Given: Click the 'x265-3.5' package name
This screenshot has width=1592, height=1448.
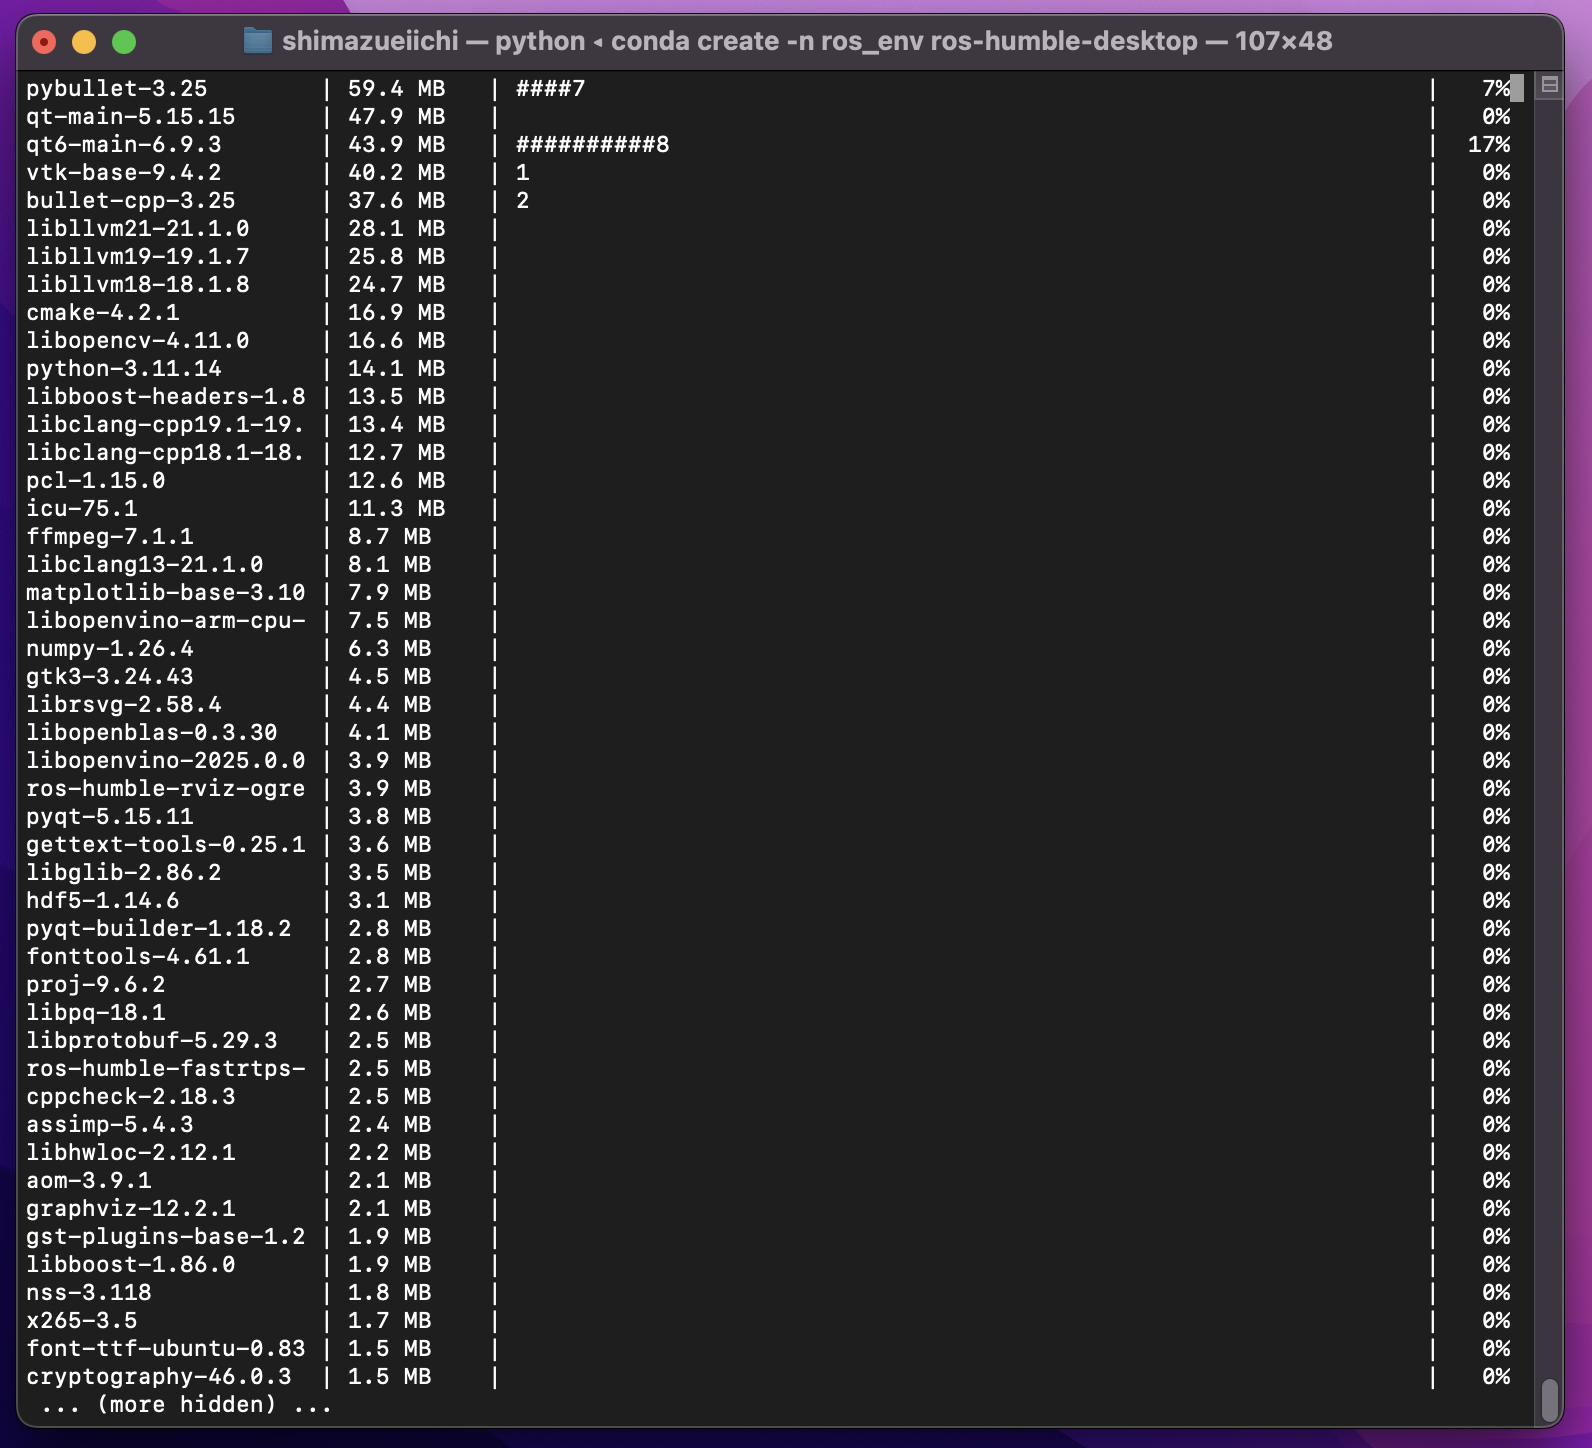Looking at the screenshot, I should tap(82, 1321).
